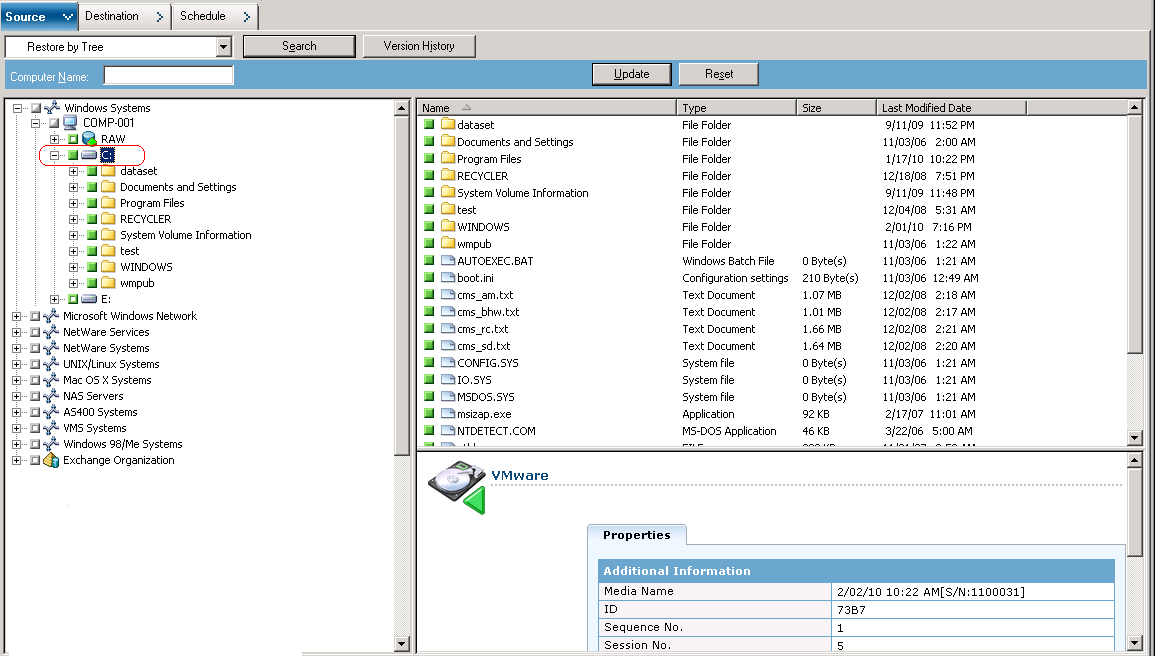1155x656 pixels.
Task: Expand the NAS Servers tree node
Action: click(x=17, y=396)
